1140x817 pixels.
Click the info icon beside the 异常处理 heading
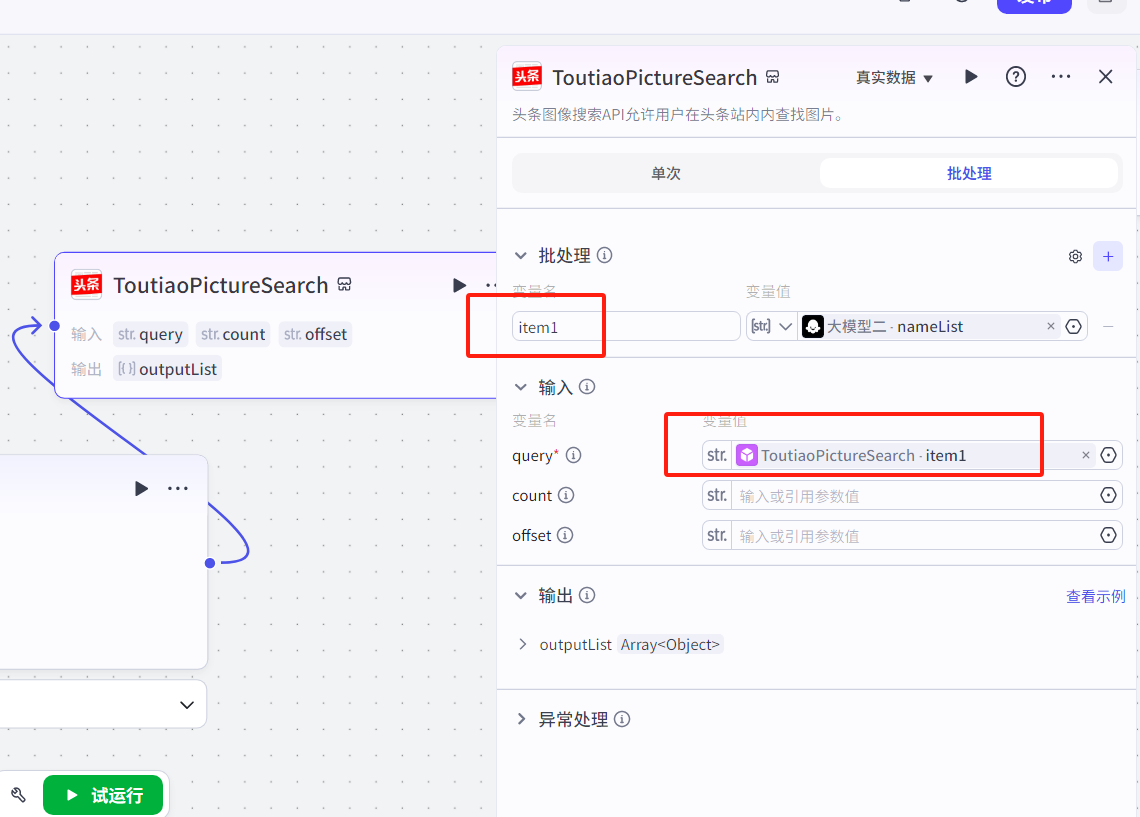(622, 719)
